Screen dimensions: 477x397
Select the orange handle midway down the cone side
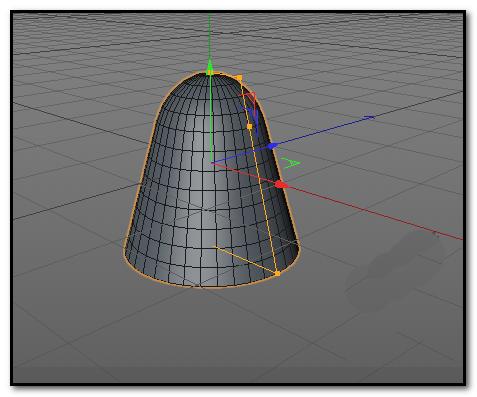[x=249, y=127]
